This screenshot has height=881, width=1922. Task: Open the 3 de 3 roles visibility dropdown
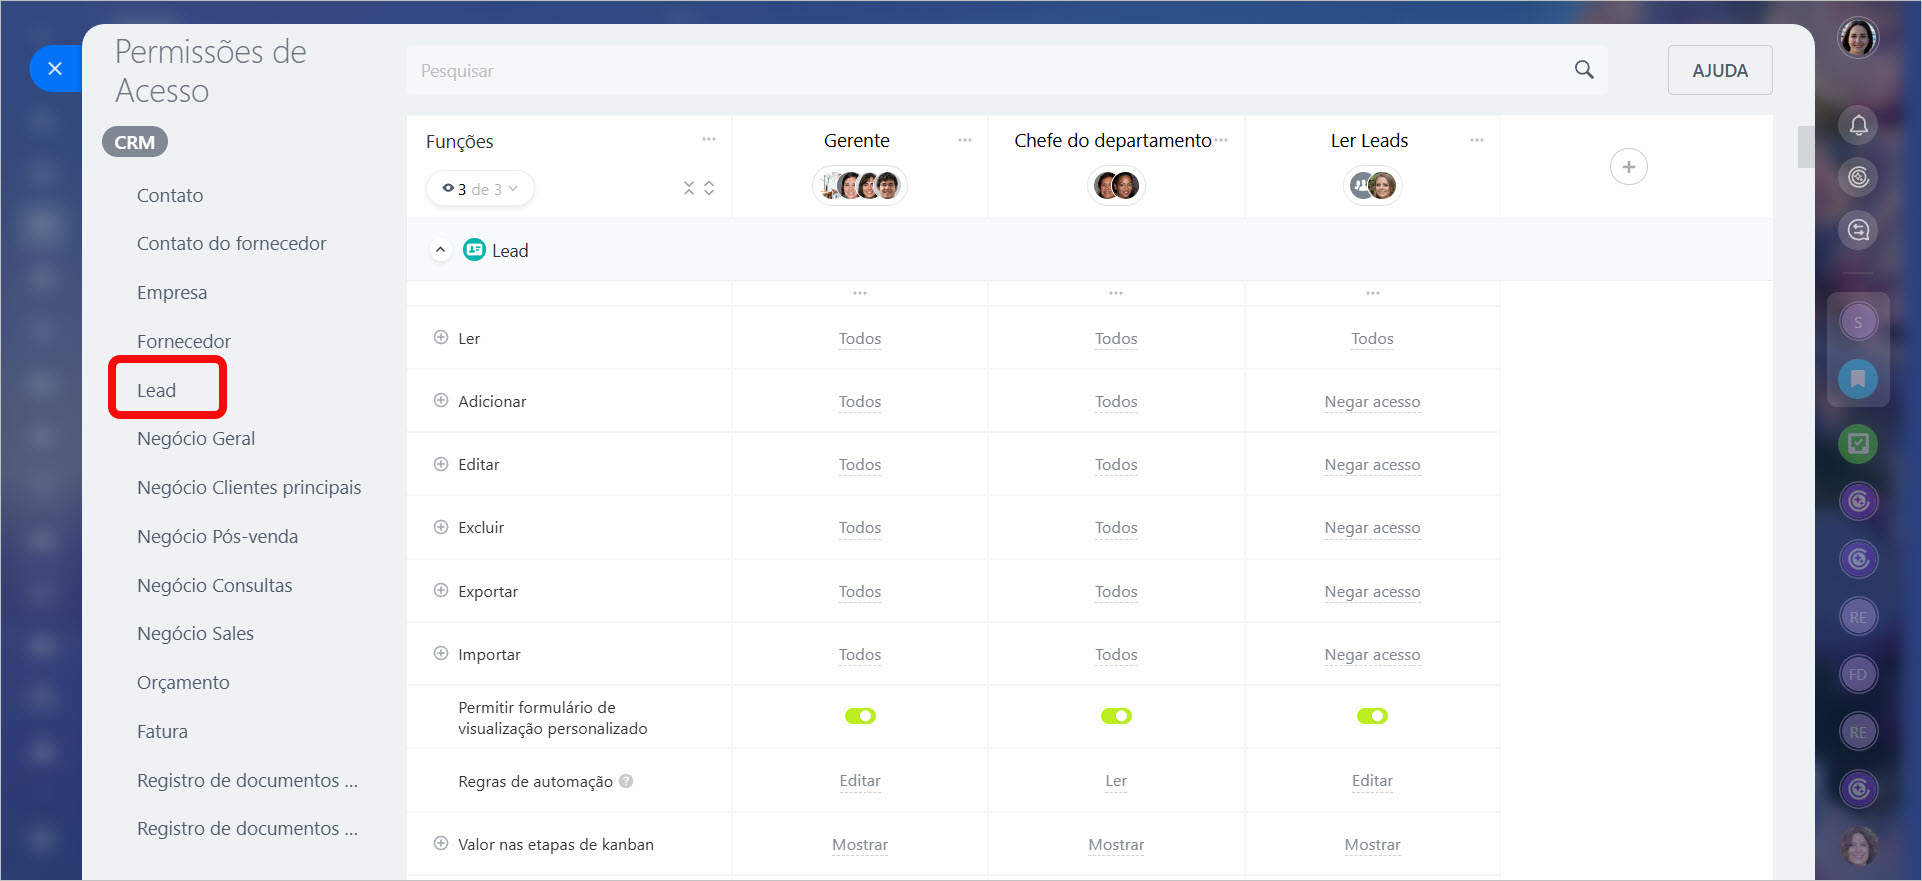480,188
